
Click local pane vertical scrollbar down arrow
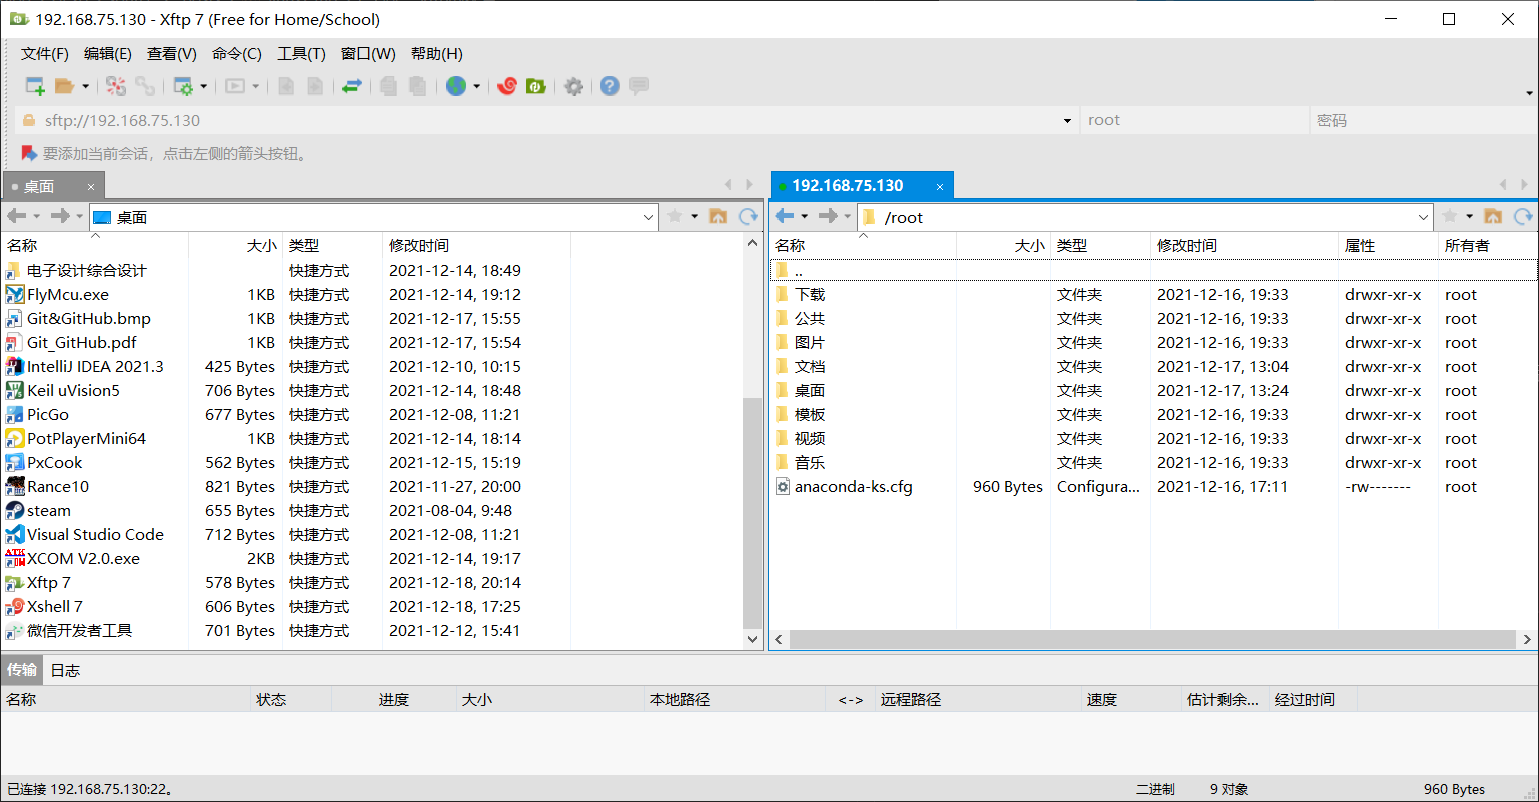(x=753, y=638)
